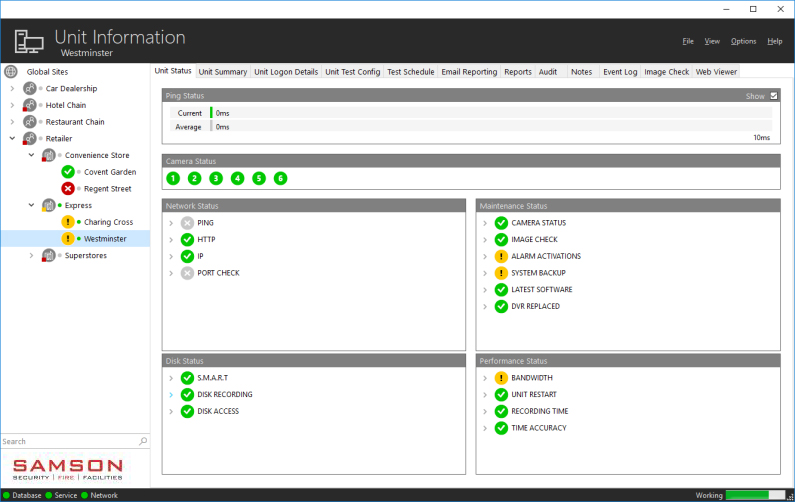
Task: Expand the Superstores tree node
Action: [x=31, y=255]
